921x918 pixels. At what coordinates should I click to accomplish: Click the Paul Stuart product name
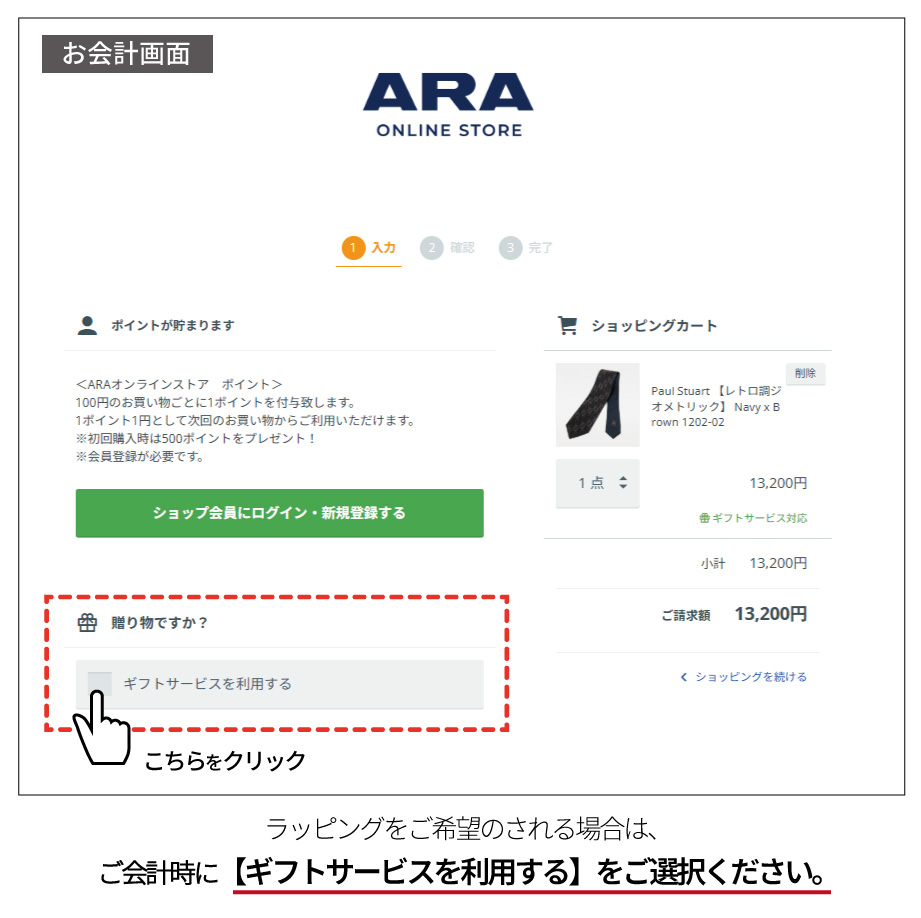click(x=716, y=406)
